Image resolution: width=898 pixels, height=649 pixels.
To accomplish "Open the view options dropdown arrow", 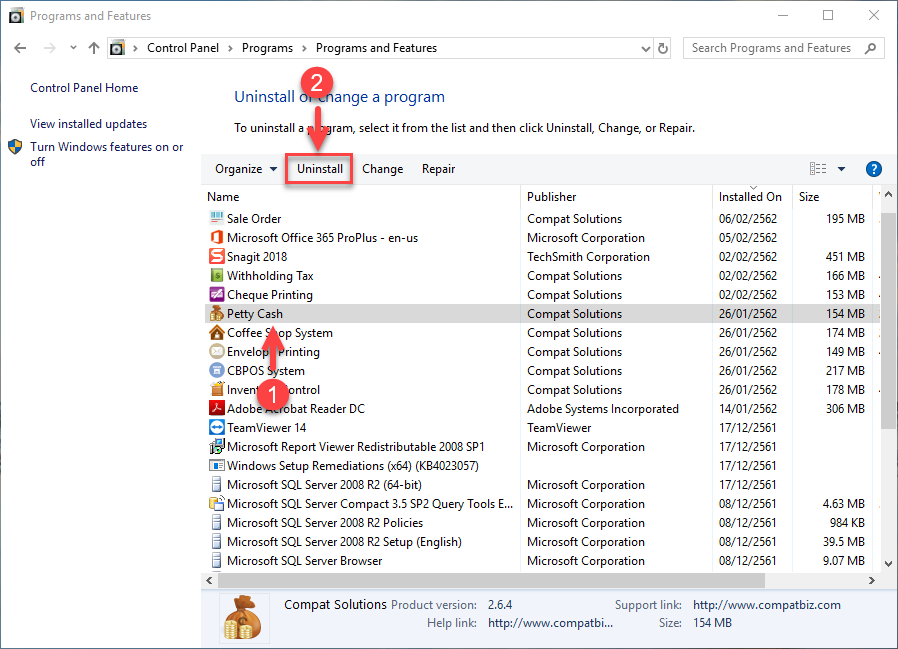I will (841, 169).
